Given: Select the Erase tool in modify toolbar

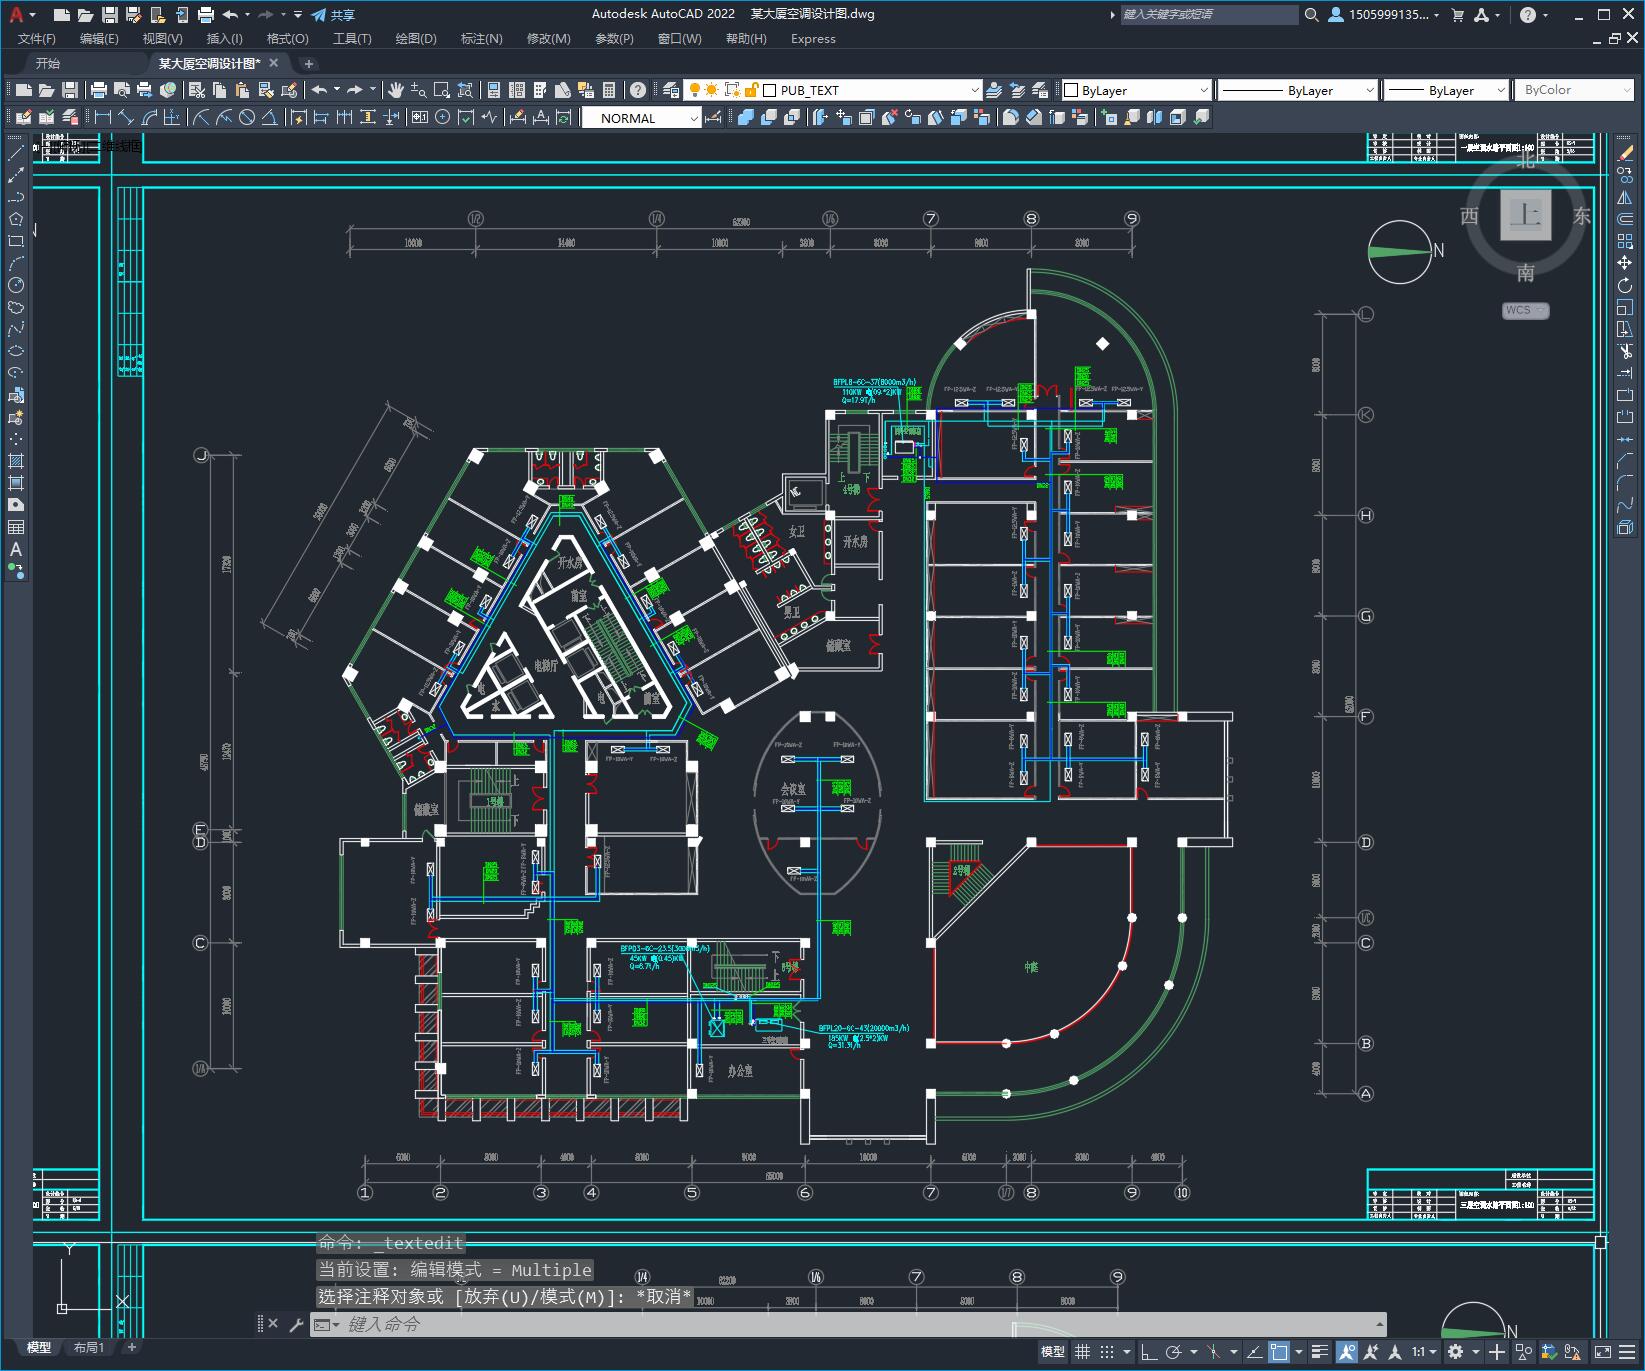Looking at the screenshot, I should (1625, 153).
